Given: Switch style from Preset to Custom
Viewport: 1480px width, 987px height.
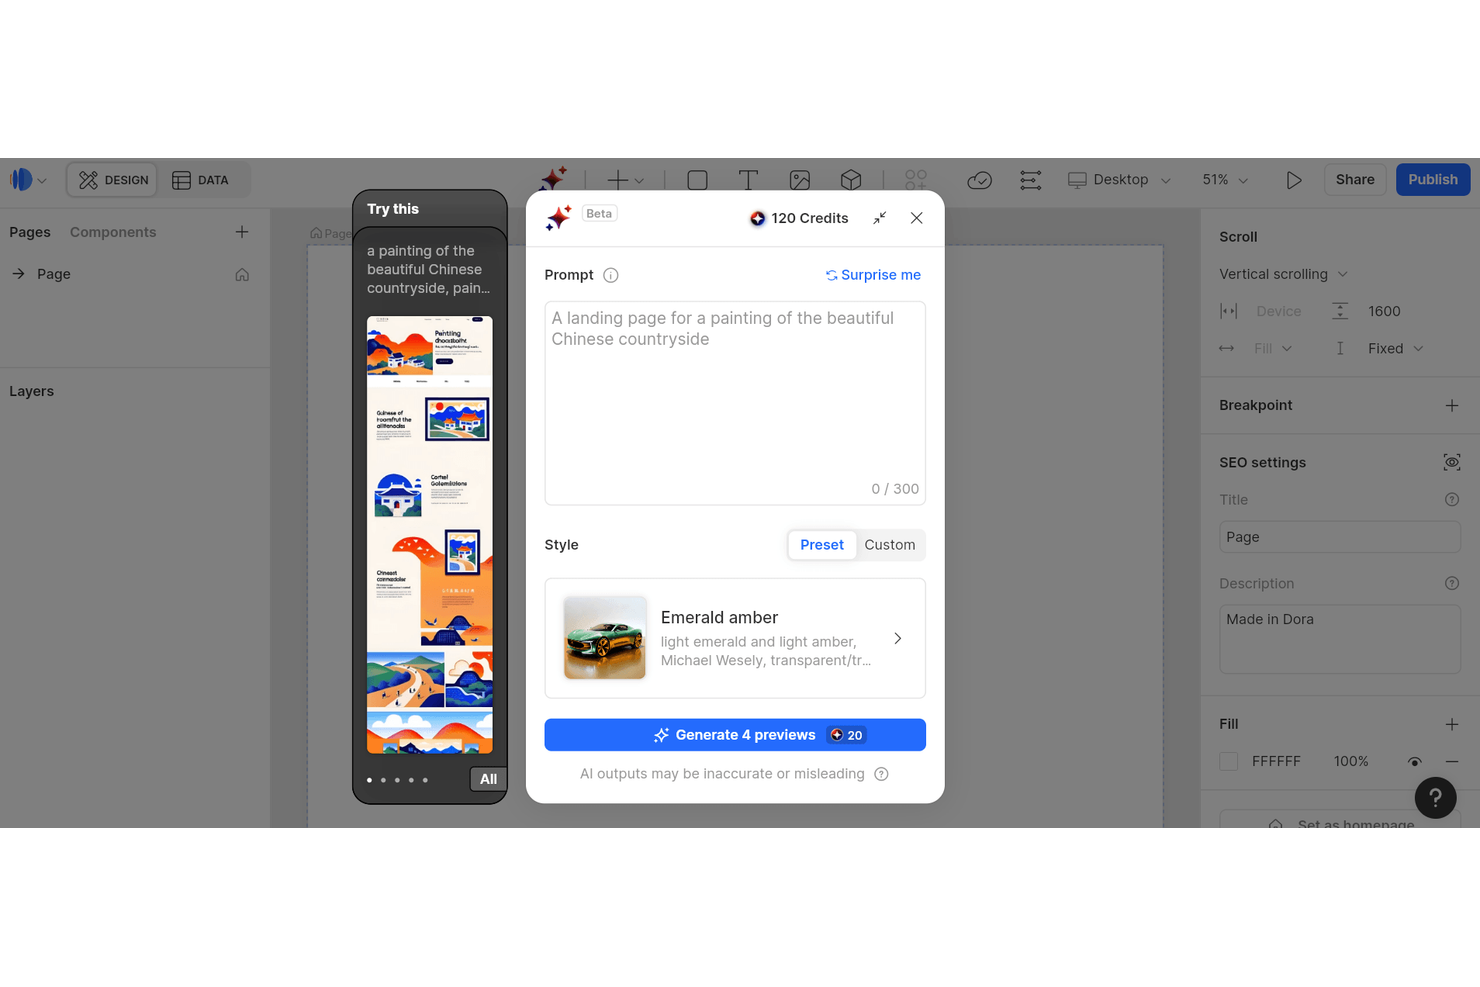Looking at the screenshot, I should pyautogui.click(x=890, y=544).
